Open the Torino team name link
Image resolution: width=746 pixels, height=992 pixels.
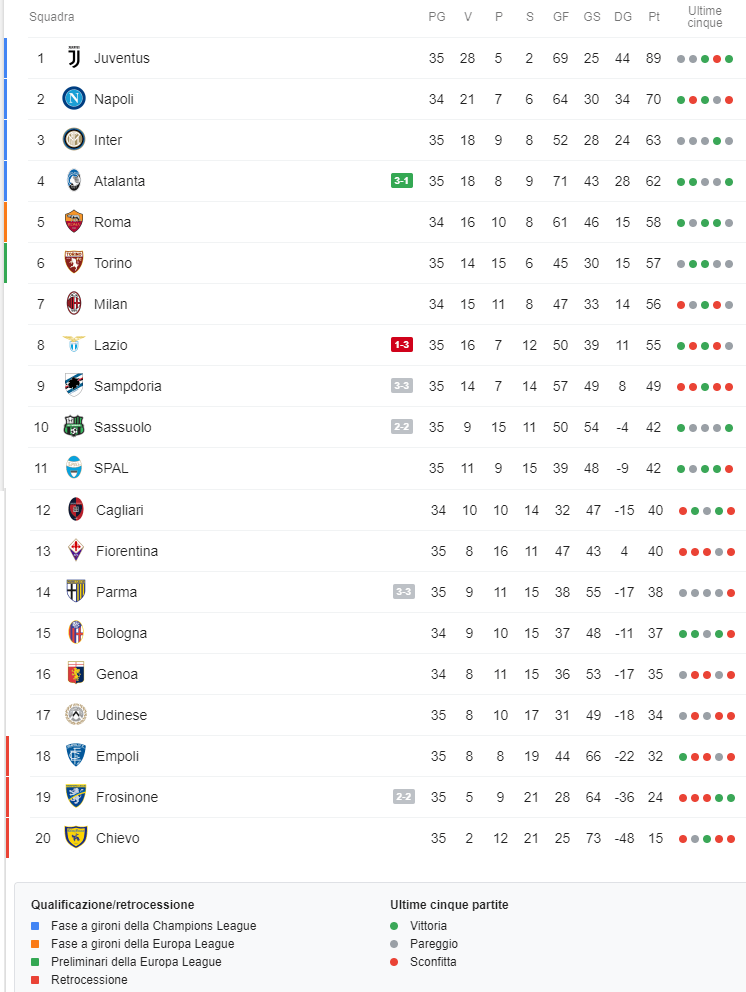point(113,263)
